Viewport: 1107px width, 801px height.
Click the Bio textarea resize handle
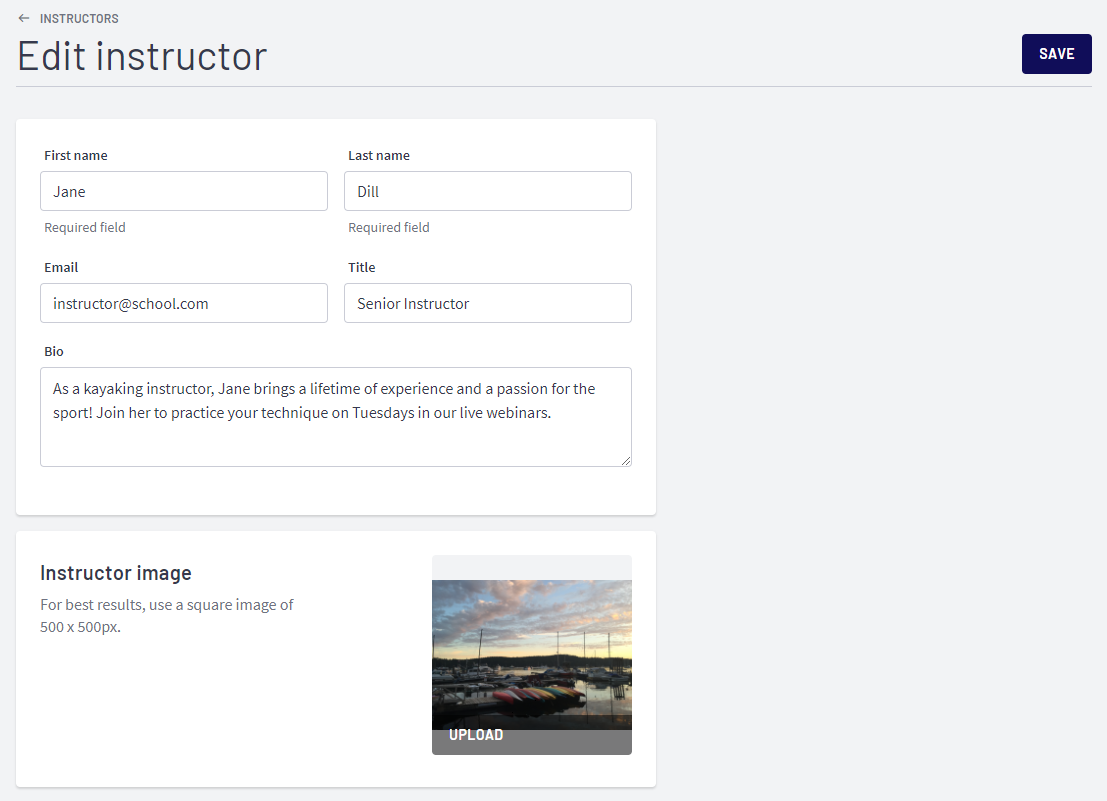pyautogui.click(x=626, y=461)
